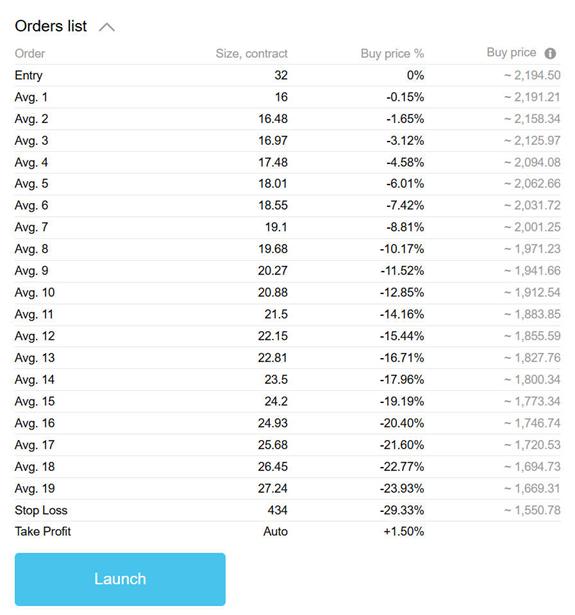Click the Buy price column header

tap(511, 53)
